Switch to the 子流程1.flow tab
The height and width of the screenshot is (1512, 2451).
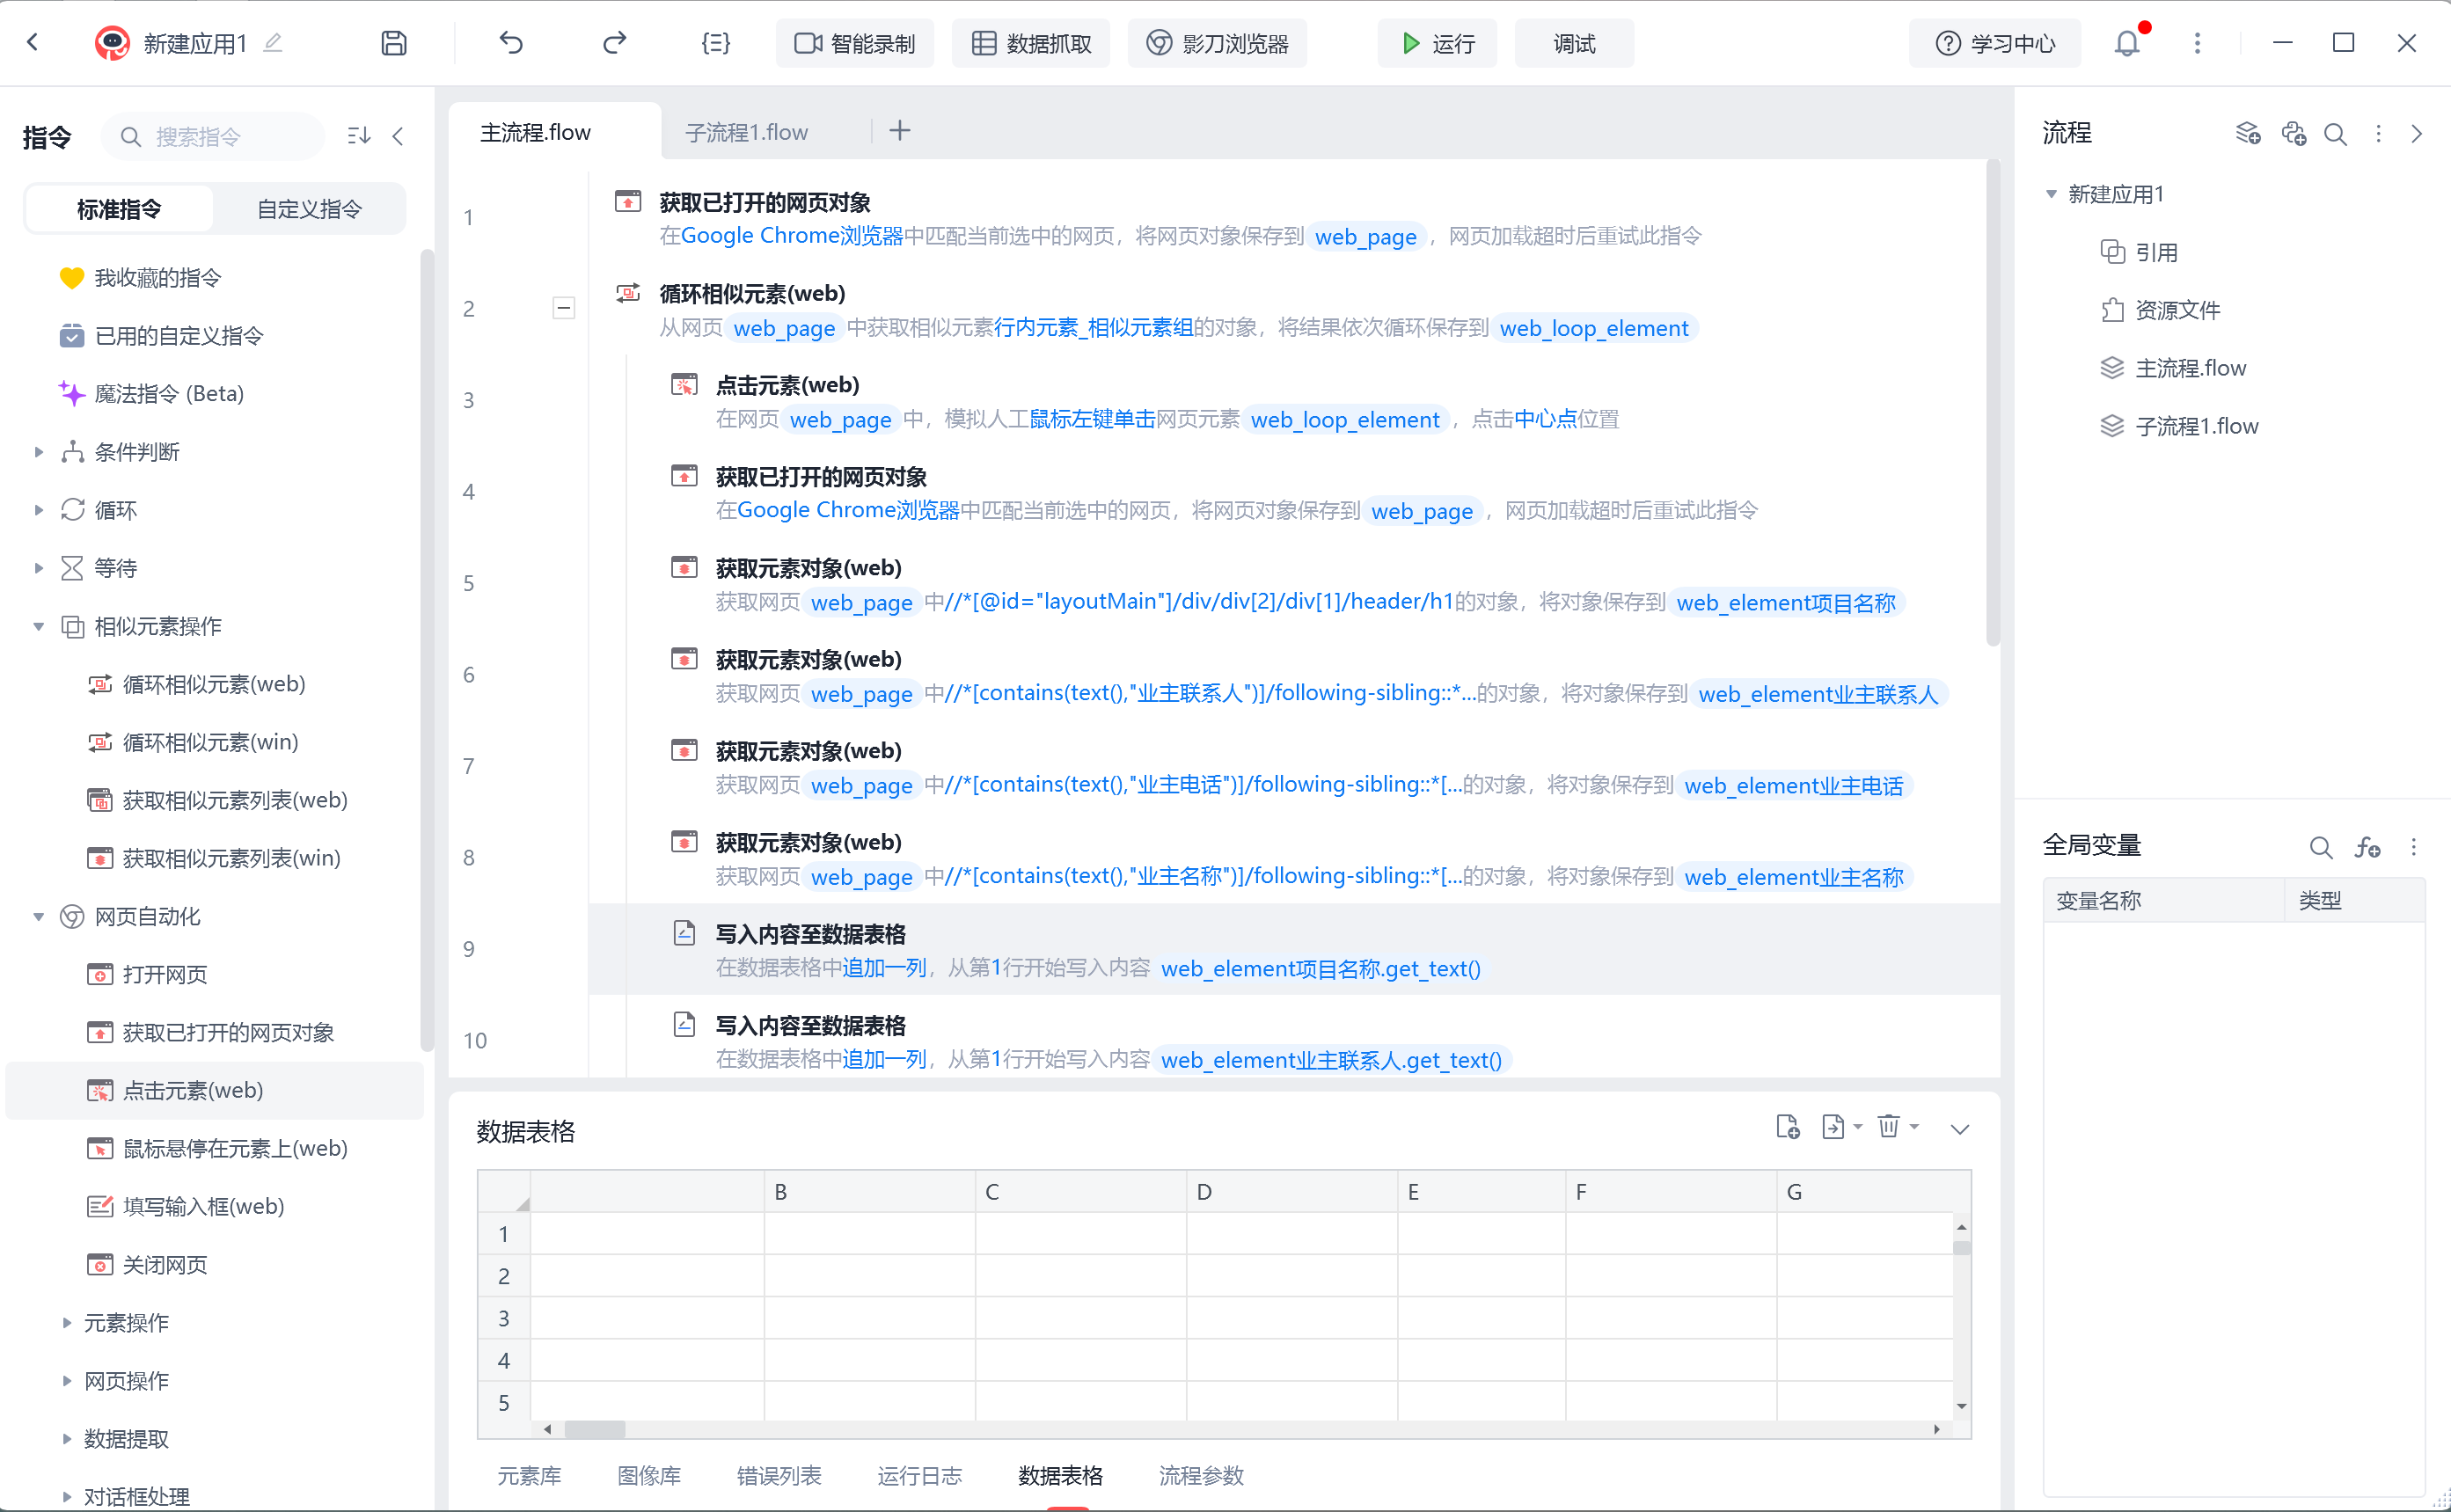pos(746,132)
